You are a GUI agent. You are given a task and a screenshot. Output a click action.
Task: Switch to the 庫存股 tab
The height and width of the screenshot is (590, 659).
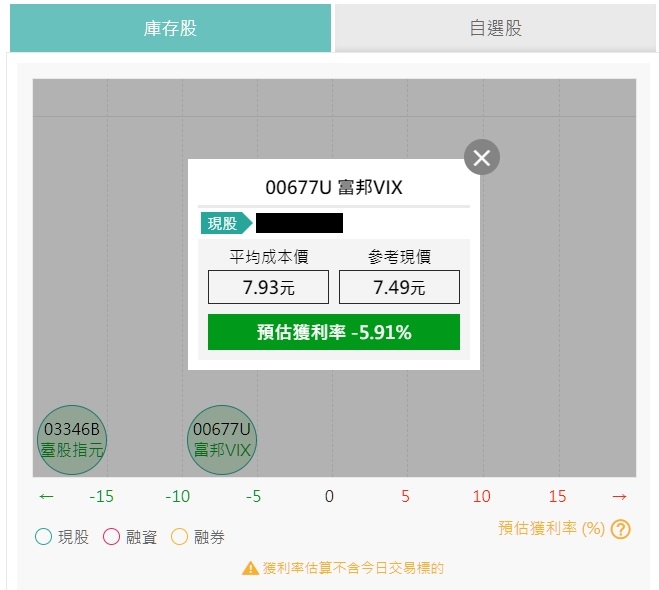tap(170, 28)
